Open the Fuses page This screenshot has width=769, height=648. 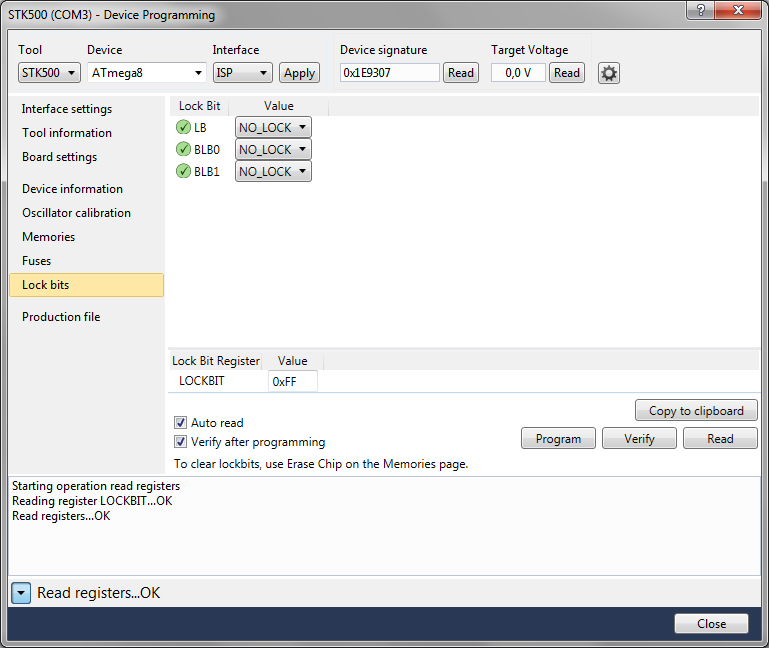(36, 261)
